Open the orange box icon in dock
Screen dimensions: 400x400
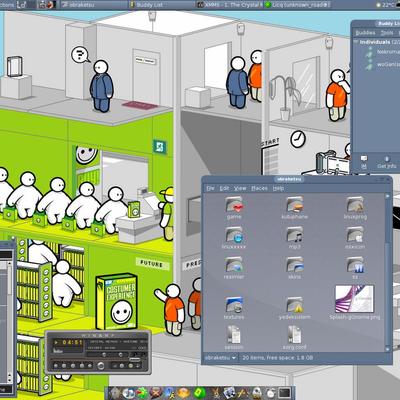(183, 393)
